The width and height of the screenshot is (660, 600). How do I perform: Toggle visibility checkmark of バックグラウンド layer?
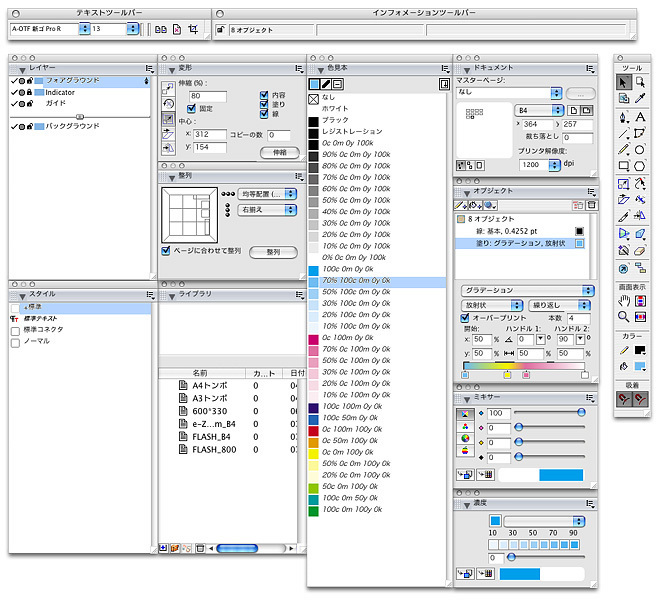coord(14,126)
